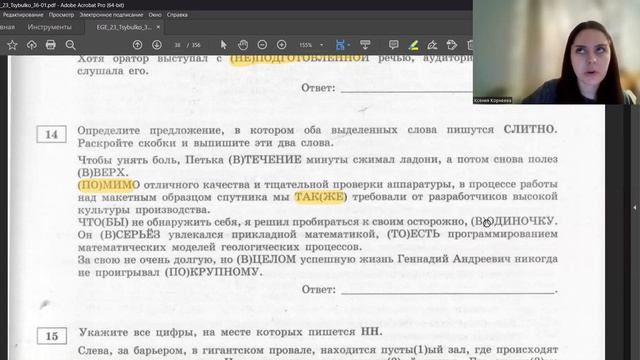The width and height of the screenshot is (640, 360).
Task: Go to next page arrow
Action: click(157, 45)
